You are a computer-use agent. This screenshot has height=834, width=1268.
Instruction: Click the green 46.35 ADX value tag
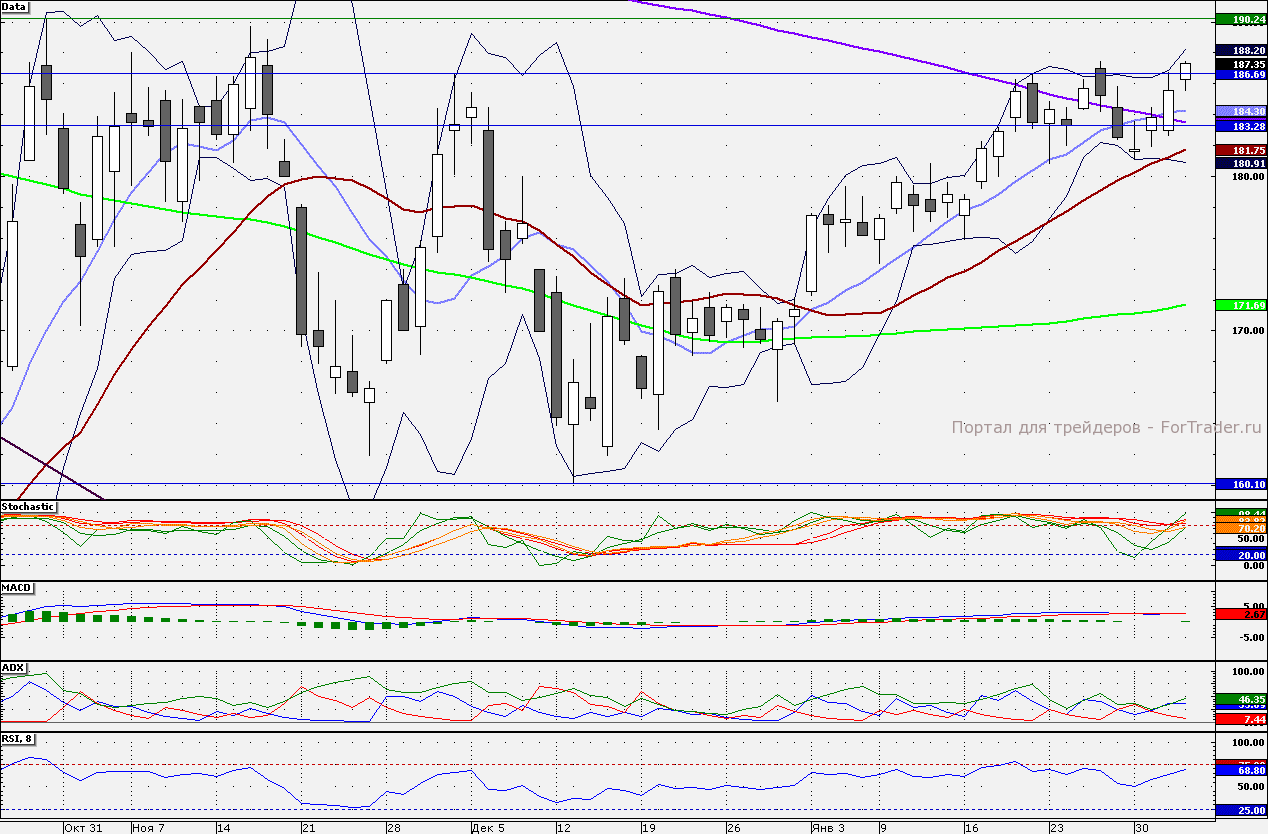pyautogui.click(x=1240, y=699)
